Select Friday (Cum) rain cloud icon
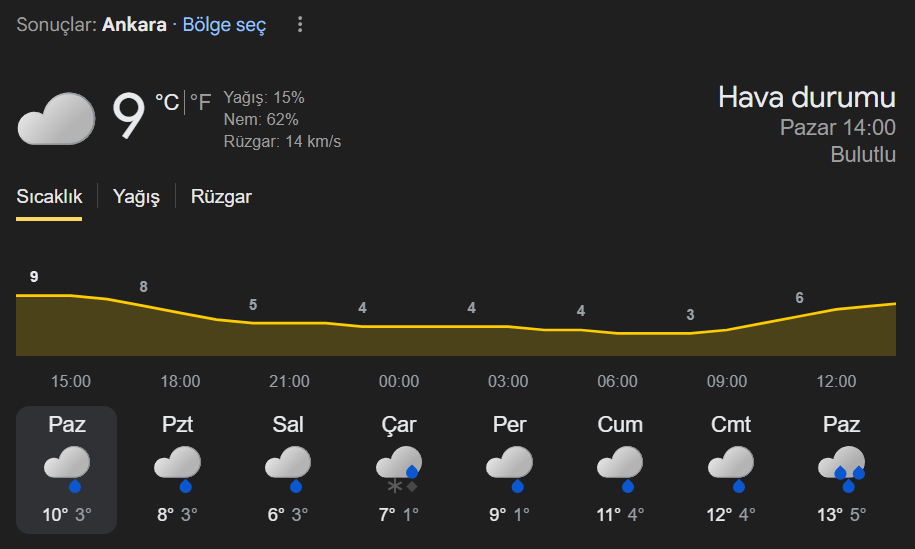Image resolution: width=915 pixels, height=549 pixels. pos(620,466)
